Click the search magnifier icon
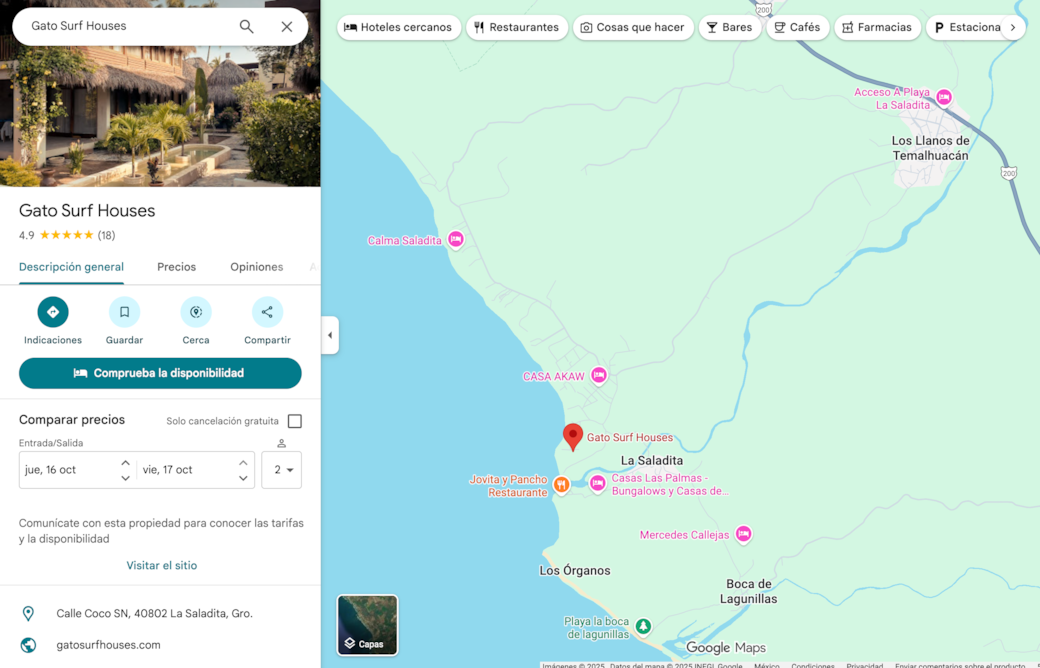Image resolution: width=1040 pixels, height=668 pixels. 246,27
